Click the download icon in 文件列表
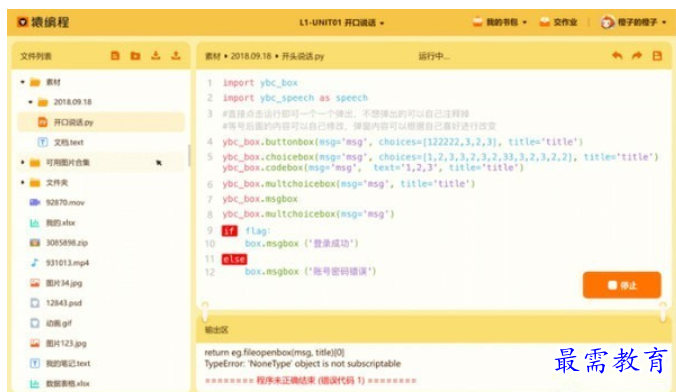 tap(156, 56)
